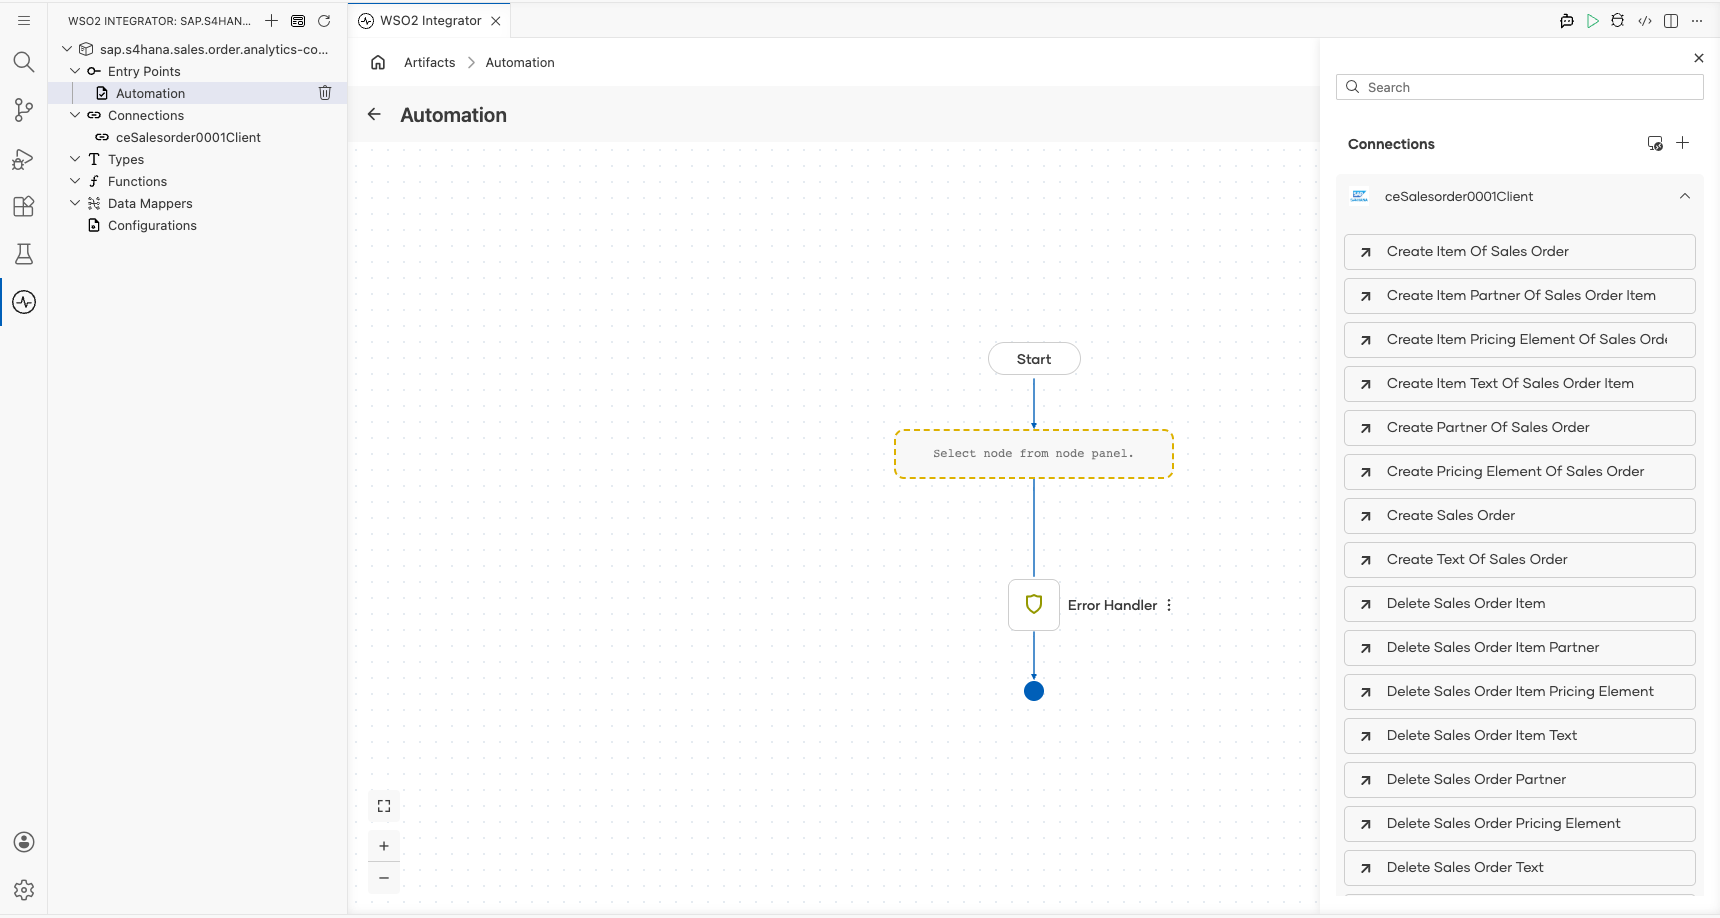
Task: Add Delete Sales Order Item Partner action
Action: tap(1520, 648)
